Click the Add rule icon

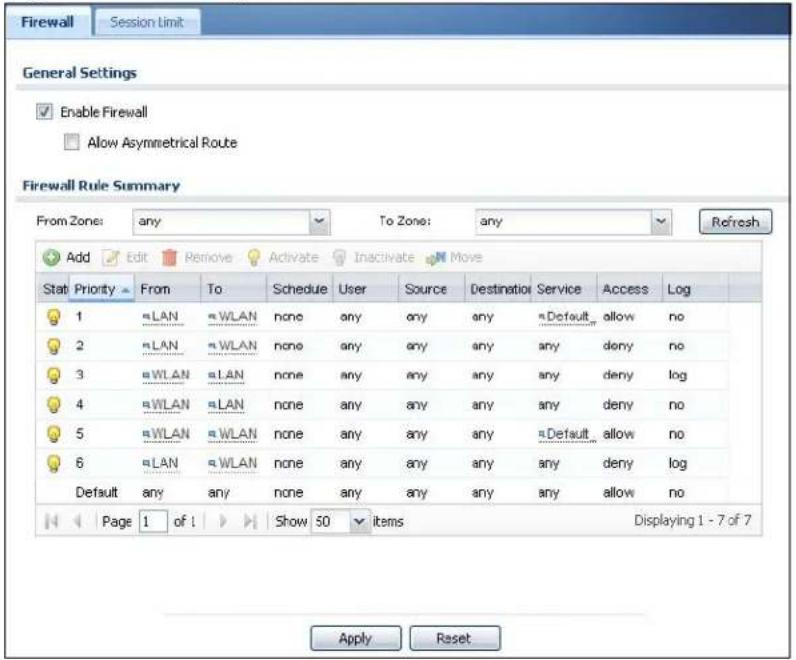[x=51, y=257]
